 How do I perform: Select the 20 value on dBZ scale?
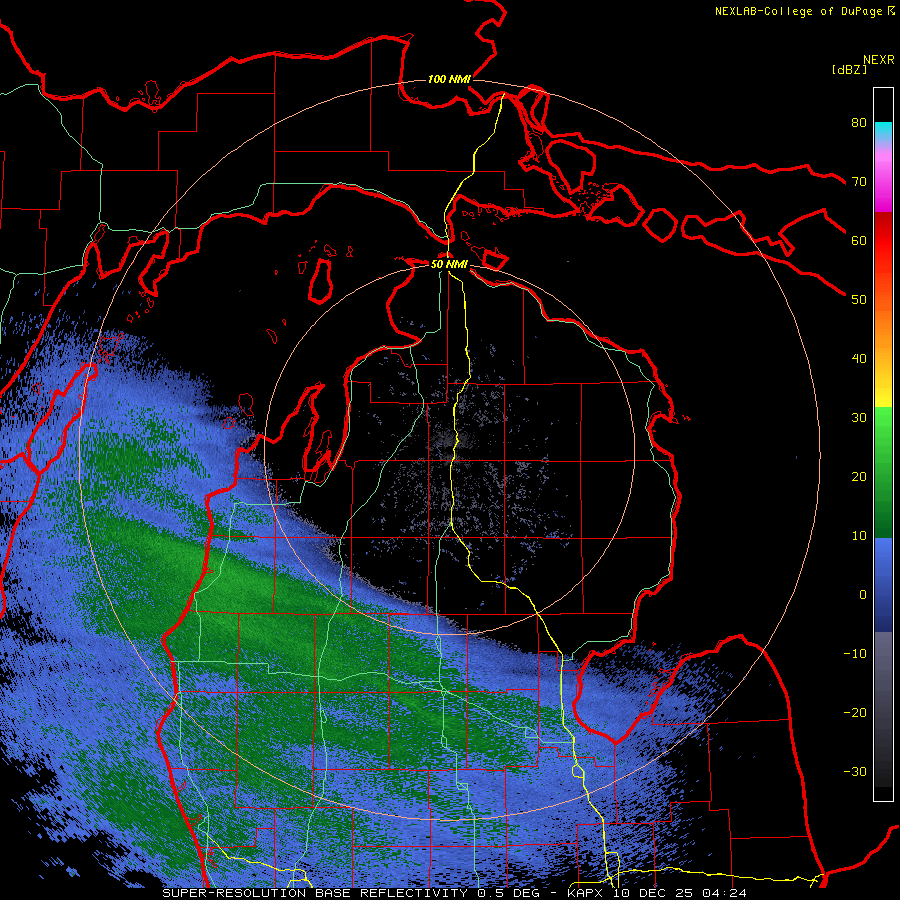pyautogui.click(x=859, y=477)
